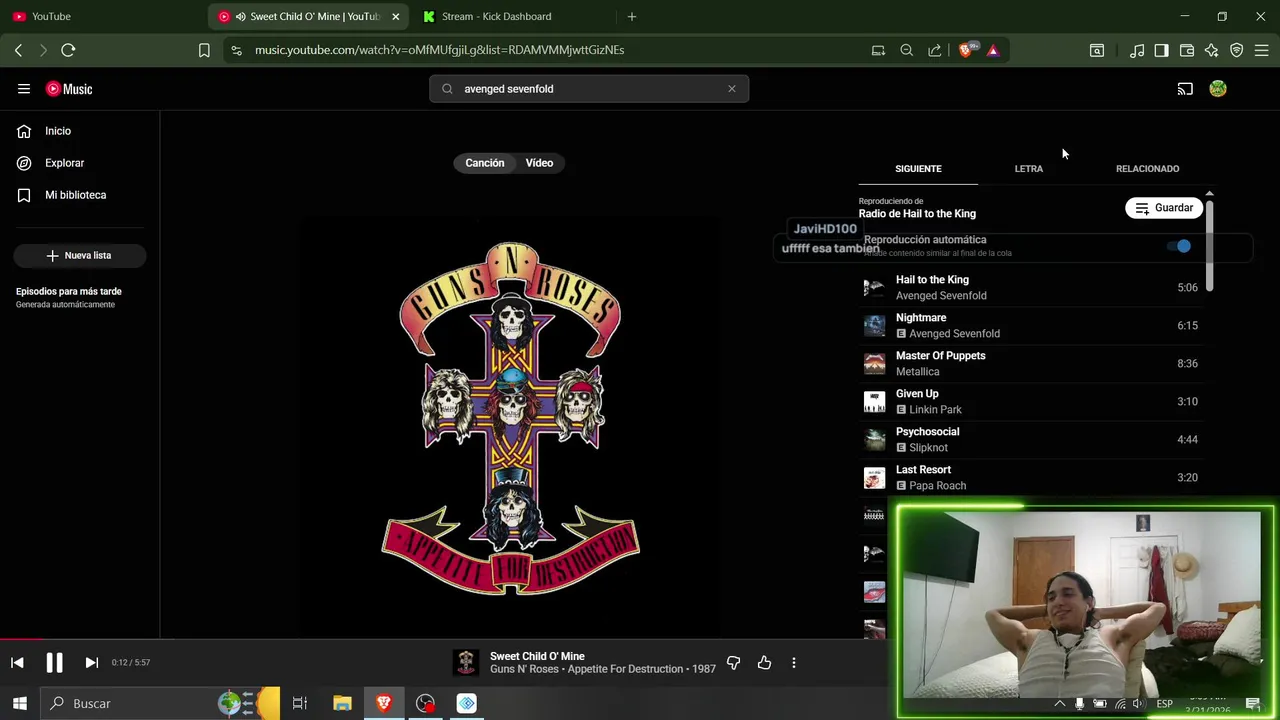This screenshot has width=1280, height=720.
Task: Clear the search box with the X
Action: click(732, 89)
